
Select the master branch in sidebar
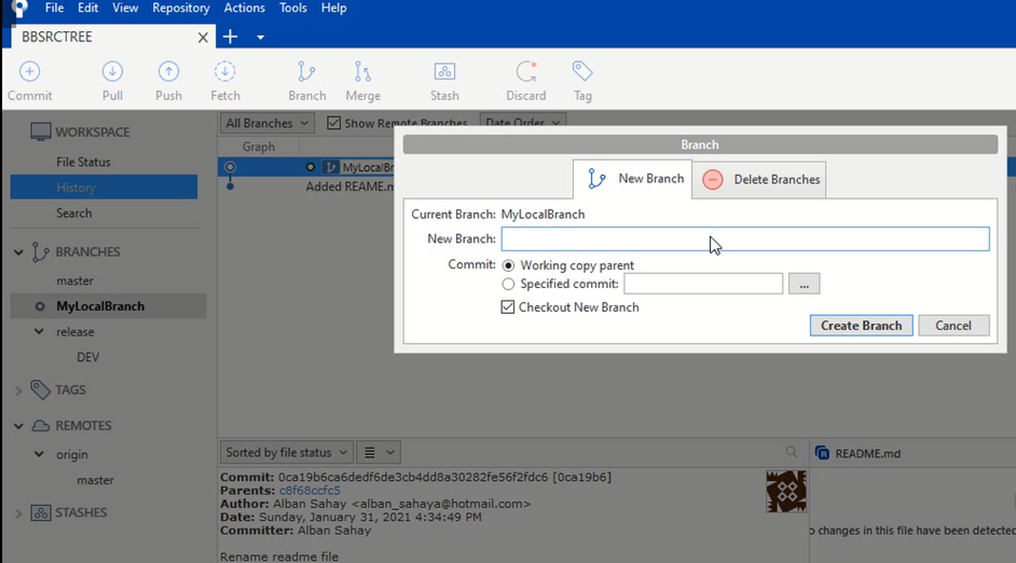coord(75,281)
